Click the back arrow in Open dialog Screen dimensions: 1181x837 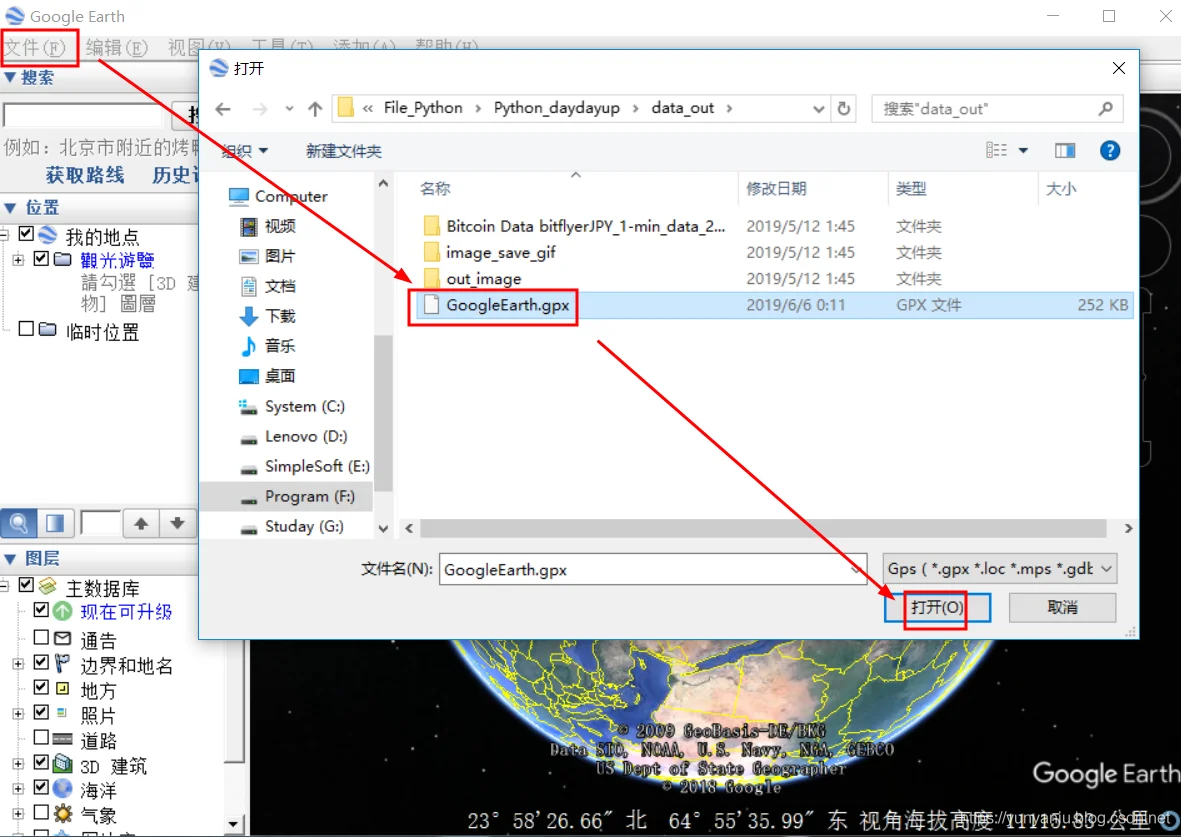(x=223, y=109)
